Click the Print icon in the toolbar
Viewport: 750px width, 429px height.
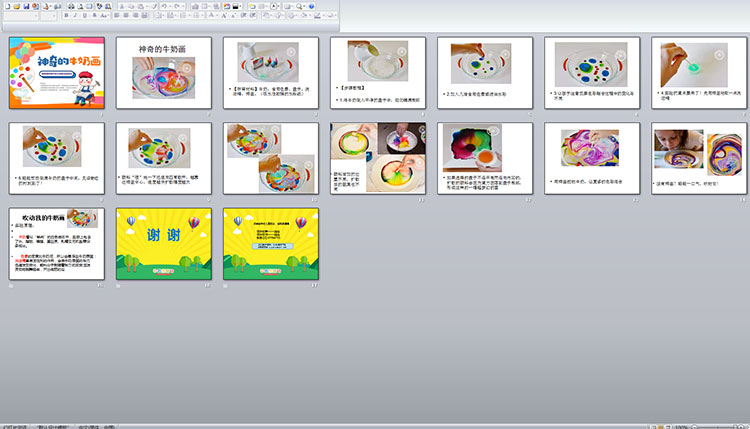click(71, 7)
